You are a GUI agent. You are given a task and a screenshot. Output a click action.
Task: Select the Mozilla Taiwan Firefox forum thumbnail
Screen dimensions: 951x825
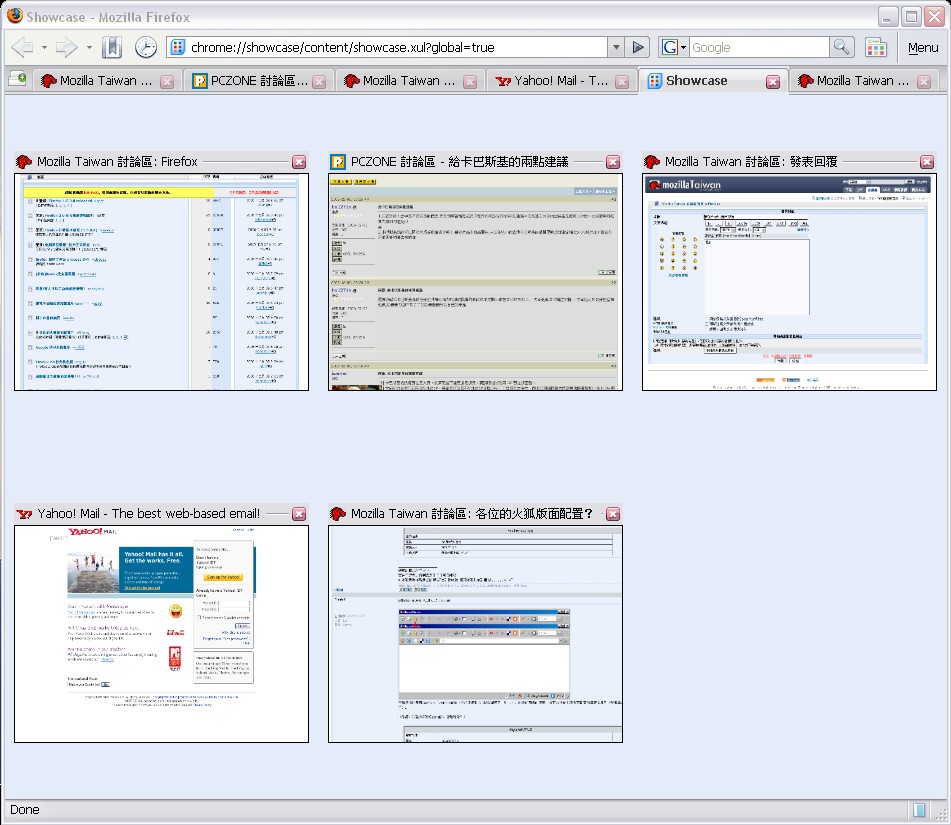click(161, 281)
